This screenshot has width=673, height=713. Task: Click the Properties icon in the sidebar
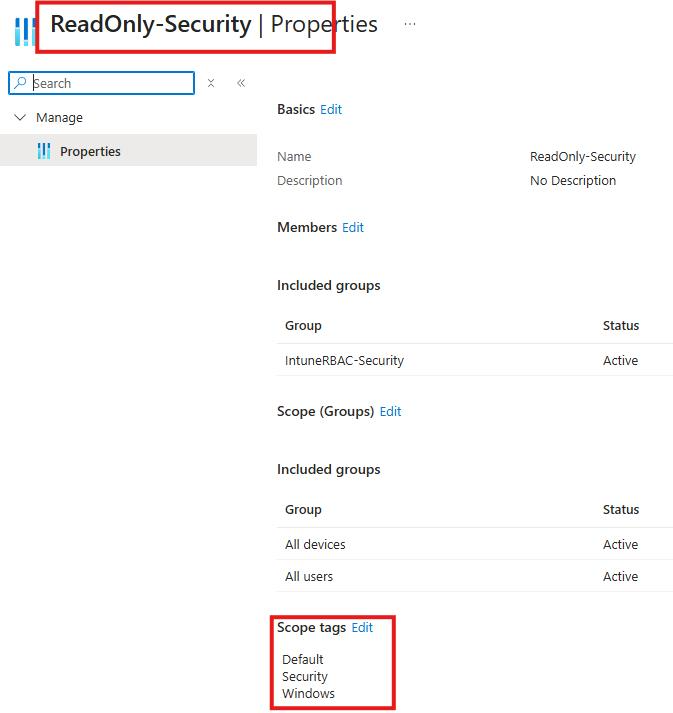pos(43,151)
